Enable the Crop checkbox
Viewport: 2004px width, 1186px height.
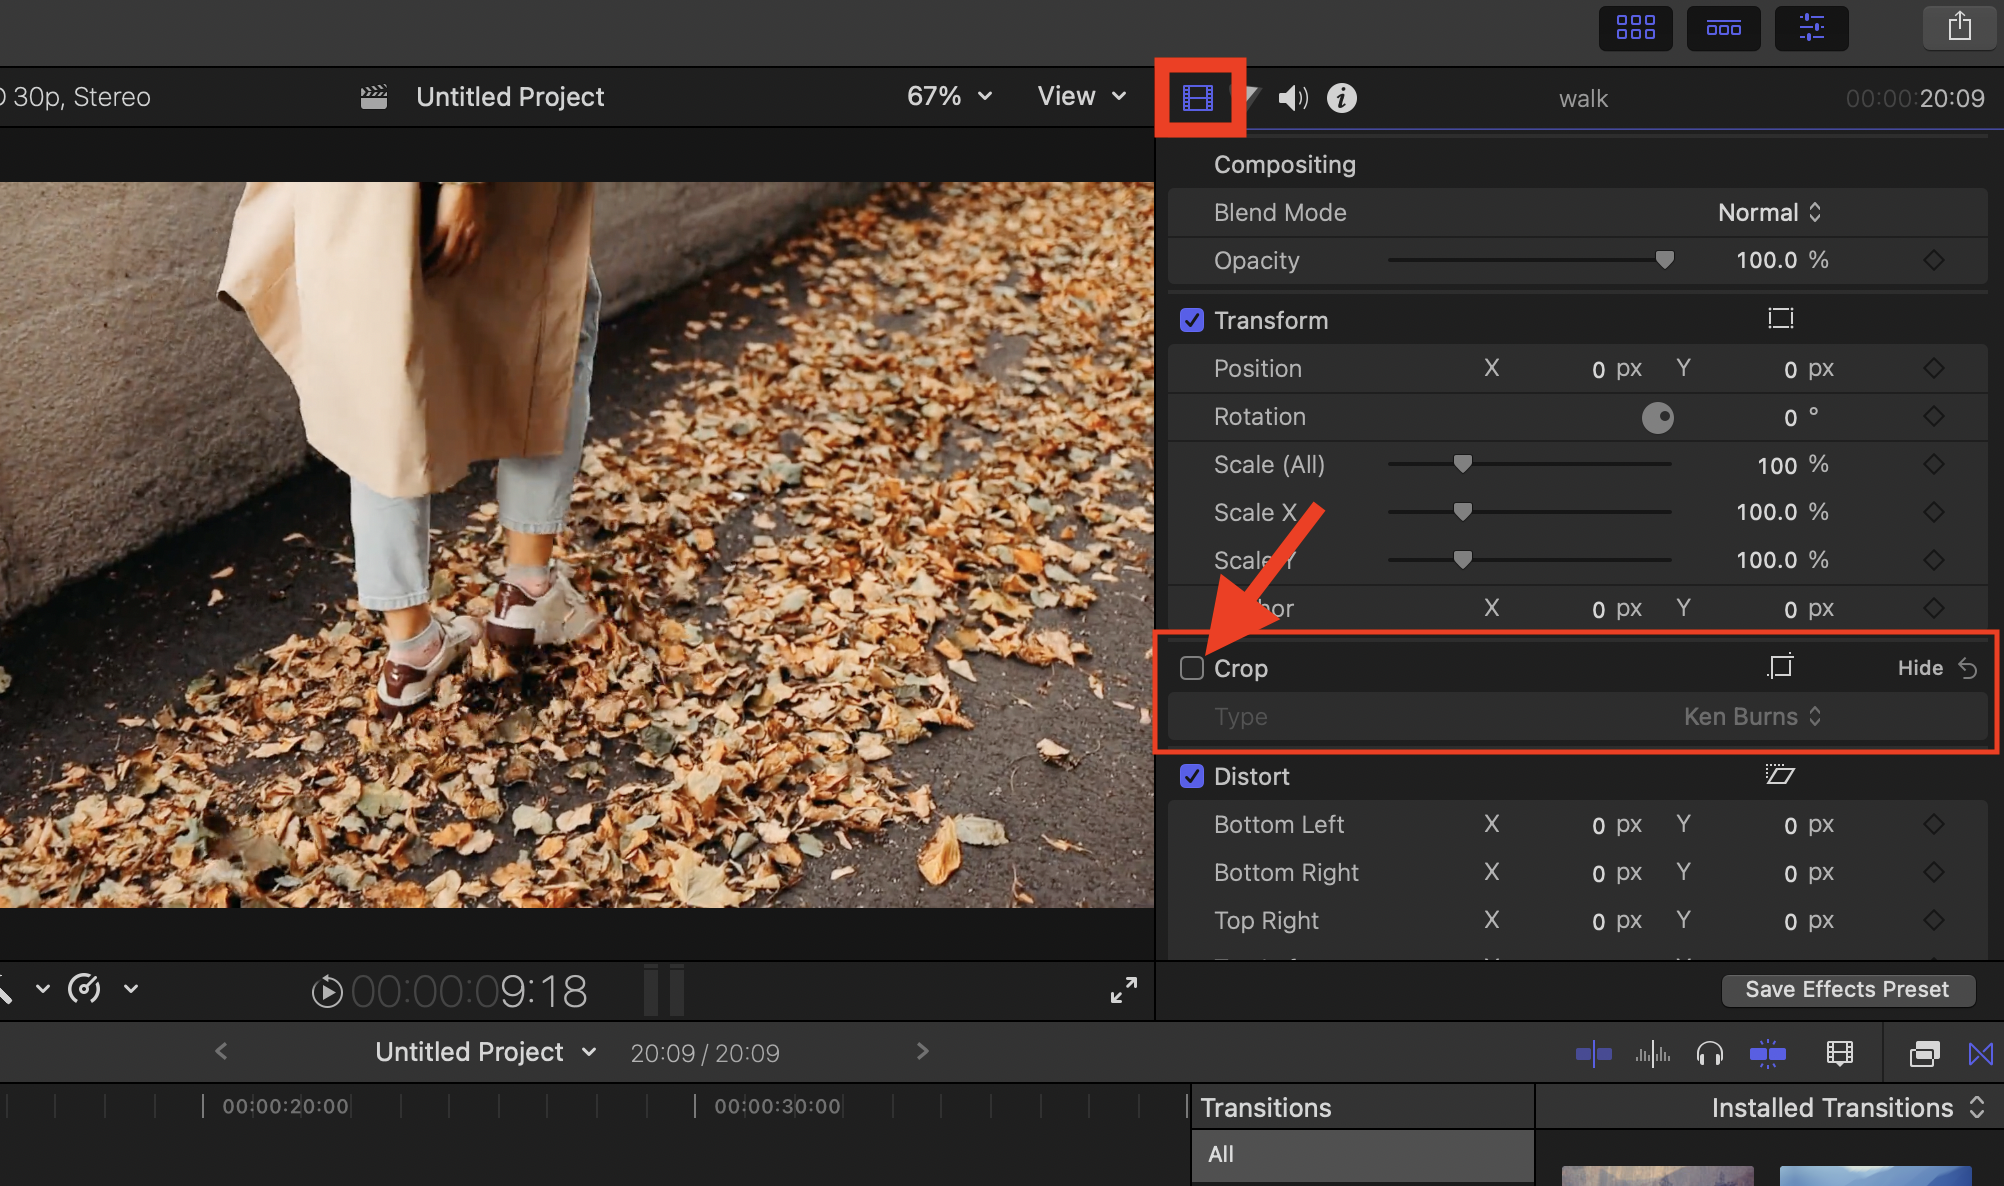tap(1191, 668)
